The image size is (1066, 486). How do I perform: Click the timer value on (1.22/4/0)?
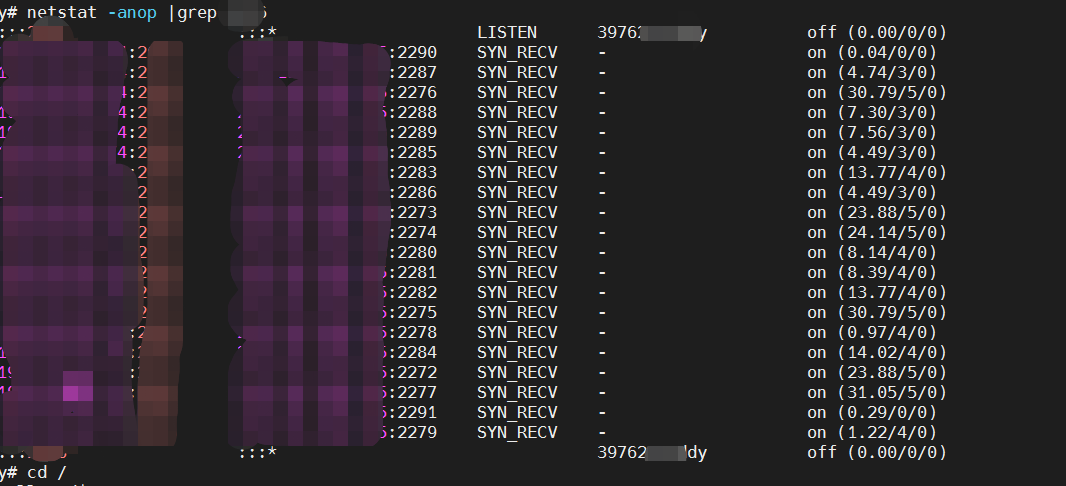[x=872, y=432]
